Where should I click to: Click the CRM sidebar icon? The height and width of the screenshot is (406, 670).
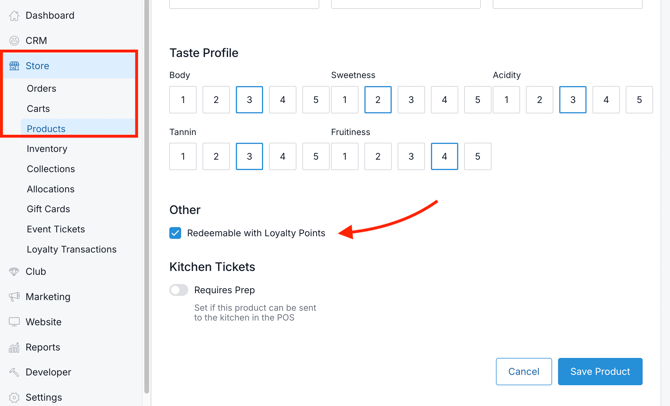pos(14,41)
